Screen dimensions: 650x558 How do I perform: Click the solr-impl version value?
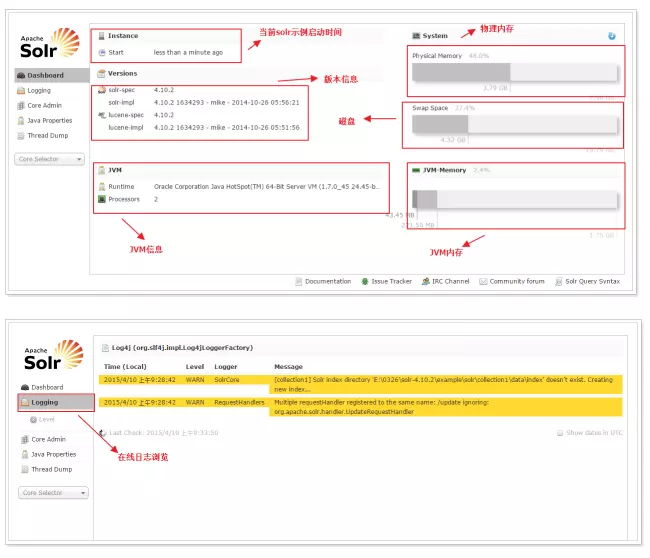pyautogui.click(x=226, y=102)
